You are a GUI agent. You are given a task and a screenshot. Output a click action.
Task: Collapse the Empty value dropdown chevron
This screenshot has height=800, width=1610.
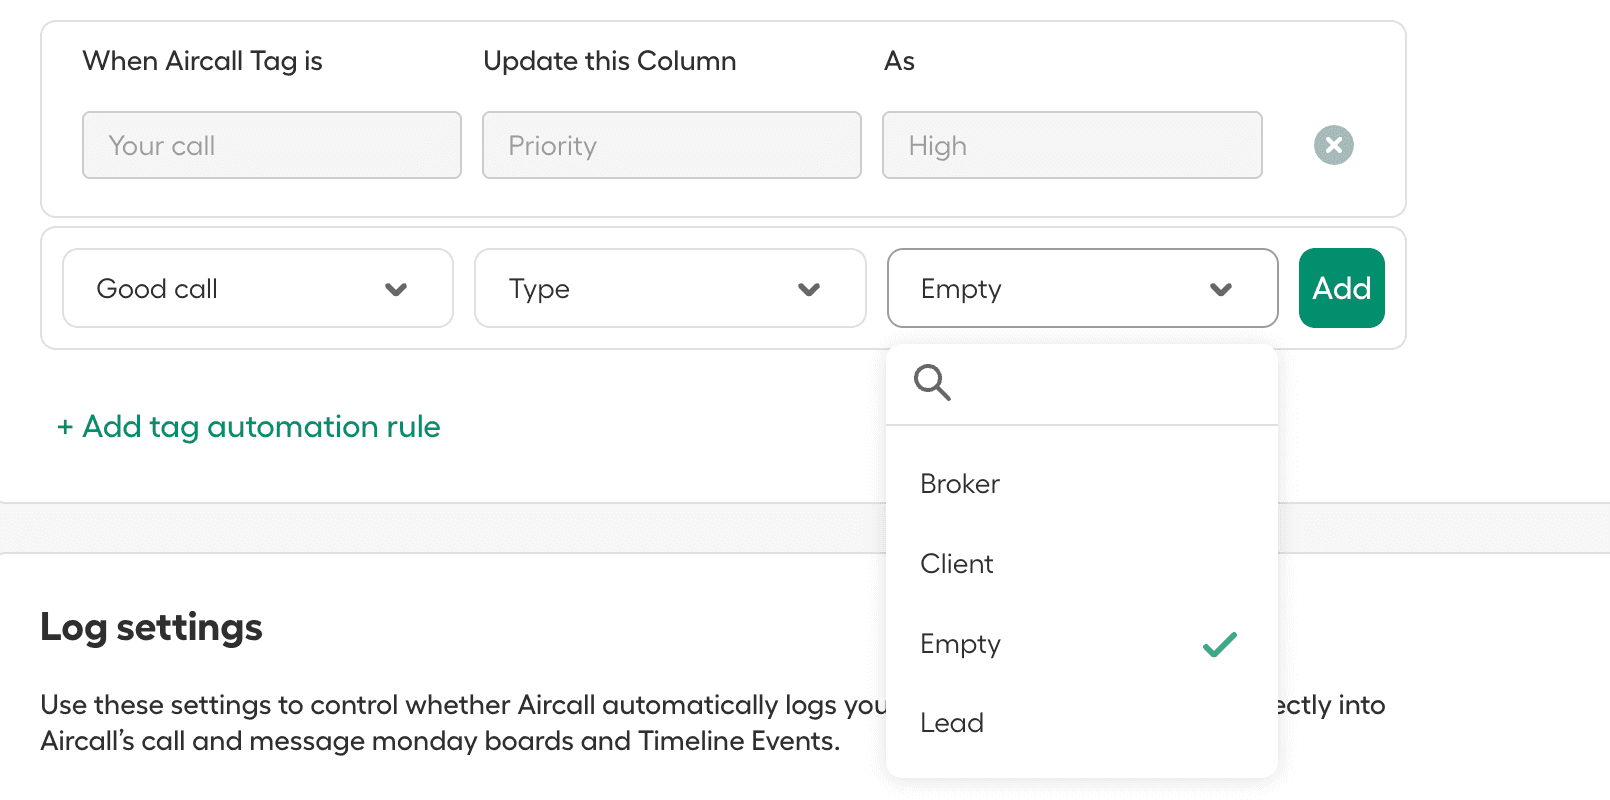(1220, 289)
